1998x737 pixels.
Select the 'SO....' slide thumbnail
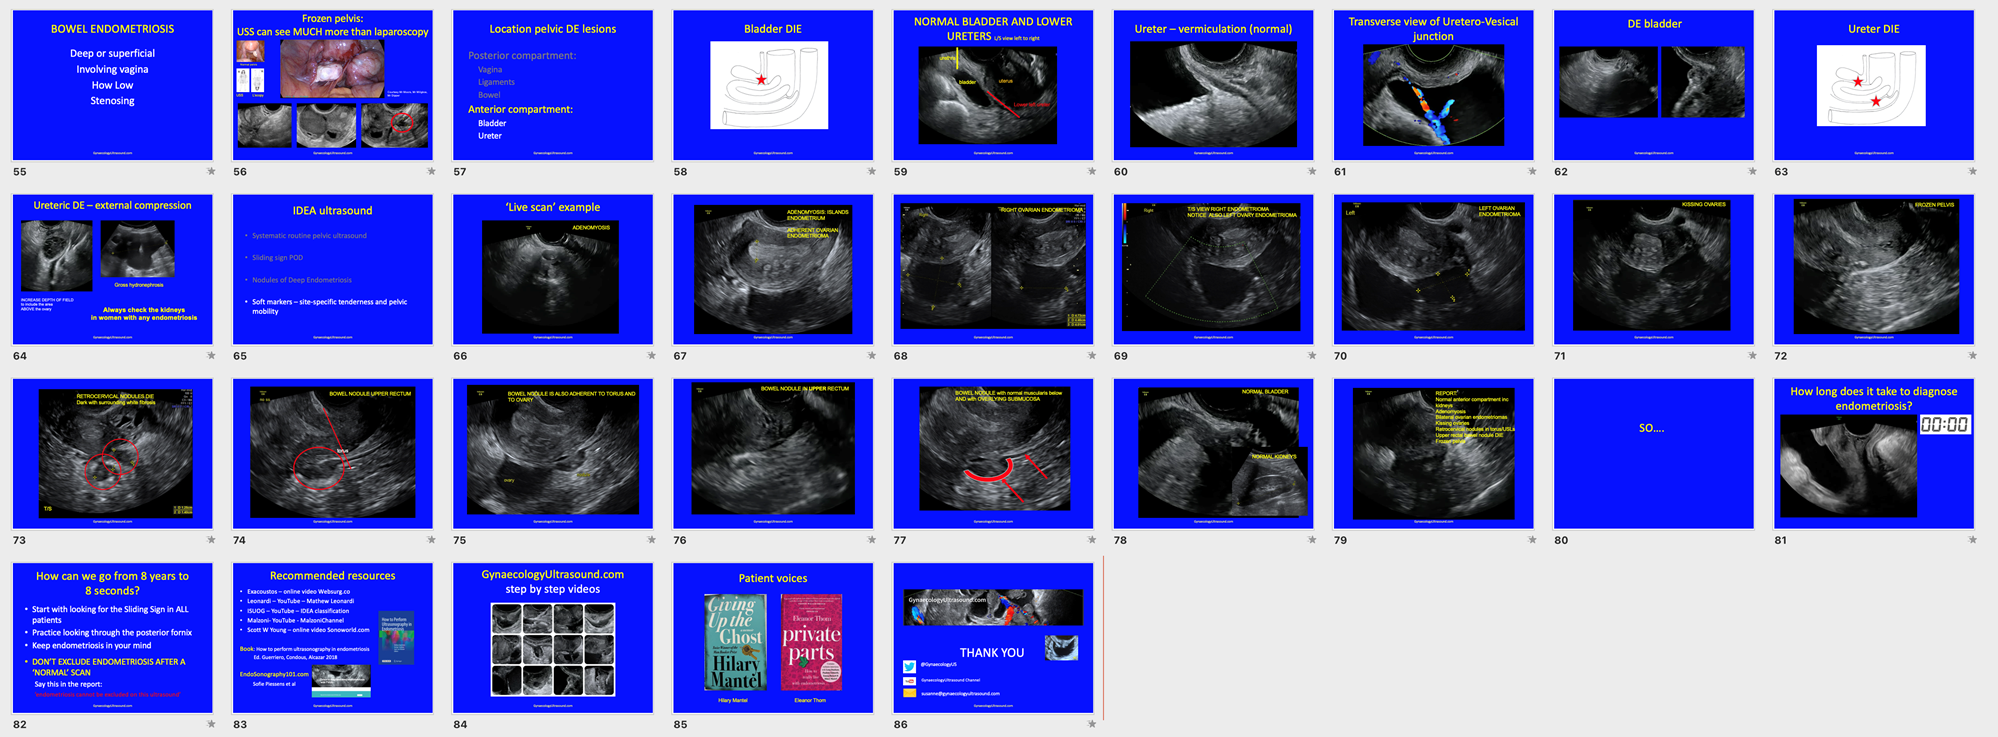(1653, 453)
